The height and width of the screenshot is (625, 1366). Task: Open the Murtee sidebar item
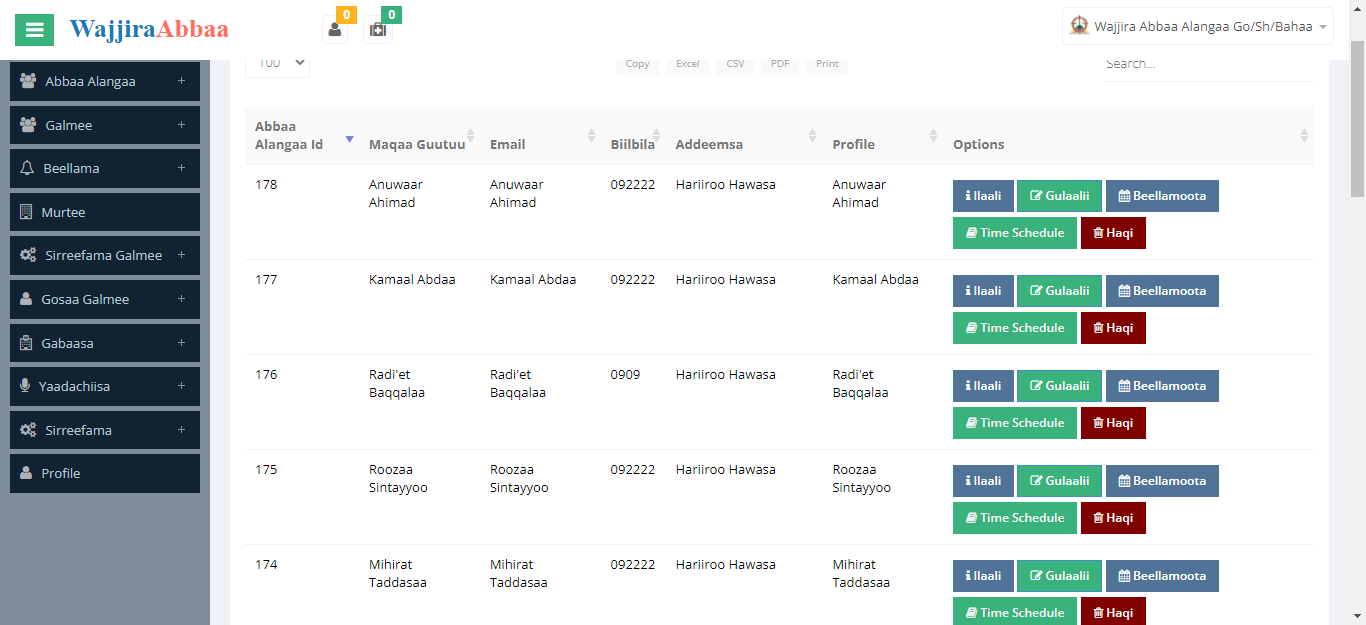pyautogui.click(x=105, y=212)
